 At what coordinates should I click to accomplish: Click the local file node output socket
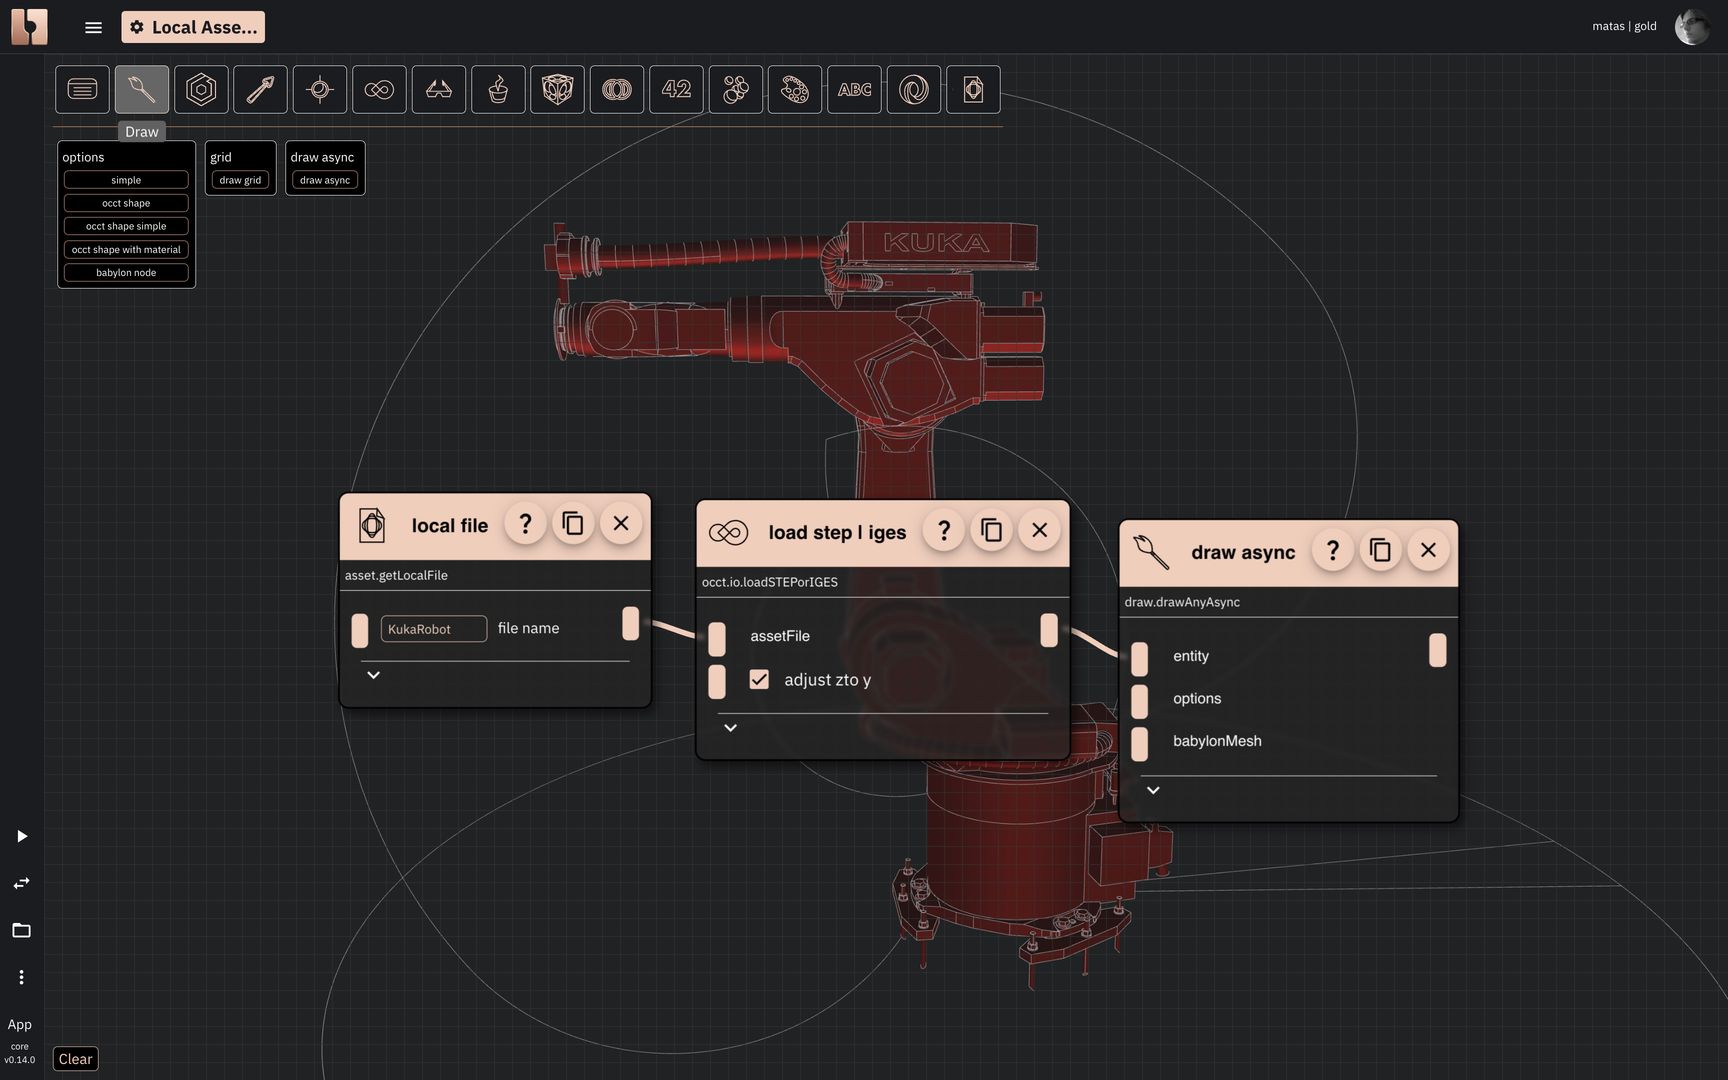tap(630, 623)
